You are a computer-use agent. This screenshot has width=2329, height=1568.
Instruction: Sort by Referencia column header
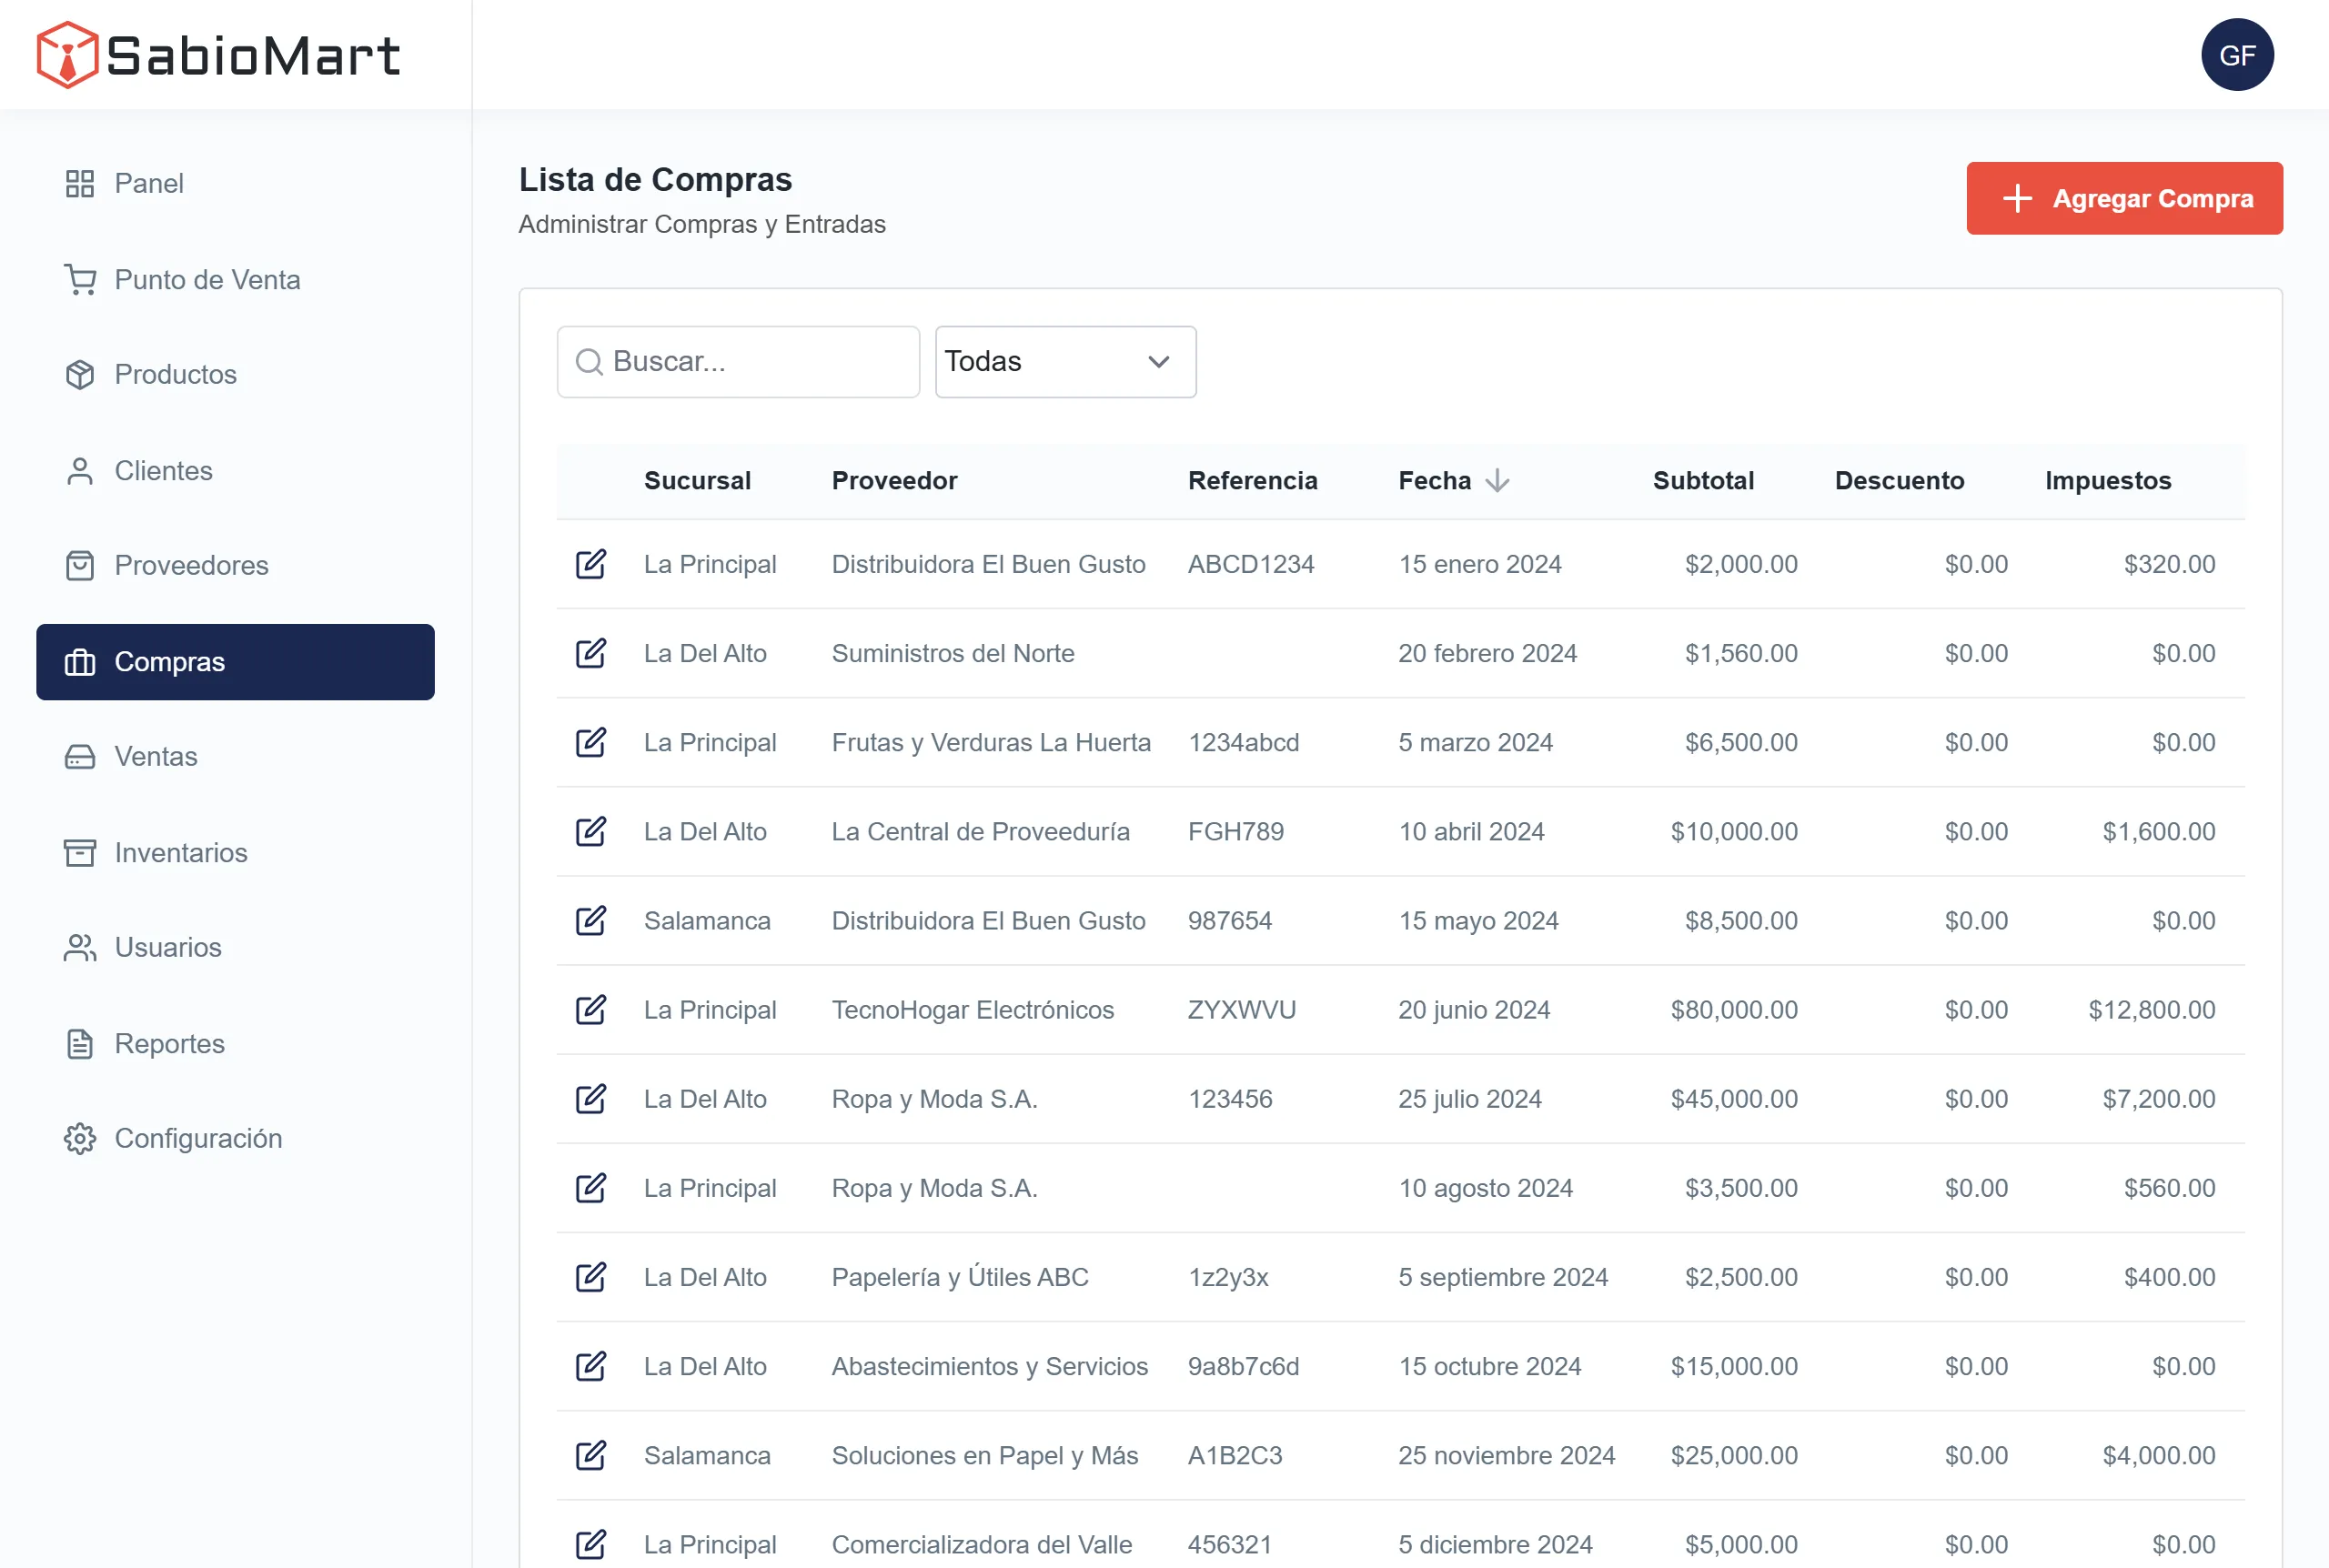[1252, 481]
